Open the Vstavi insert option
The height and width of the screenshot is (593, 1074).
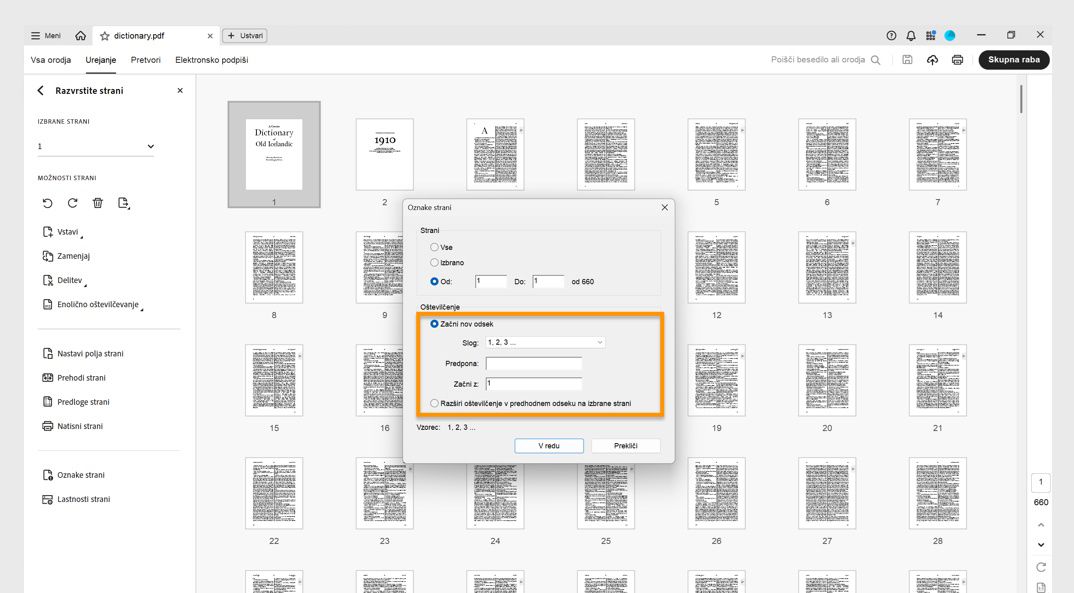click(x=62, y=232)
